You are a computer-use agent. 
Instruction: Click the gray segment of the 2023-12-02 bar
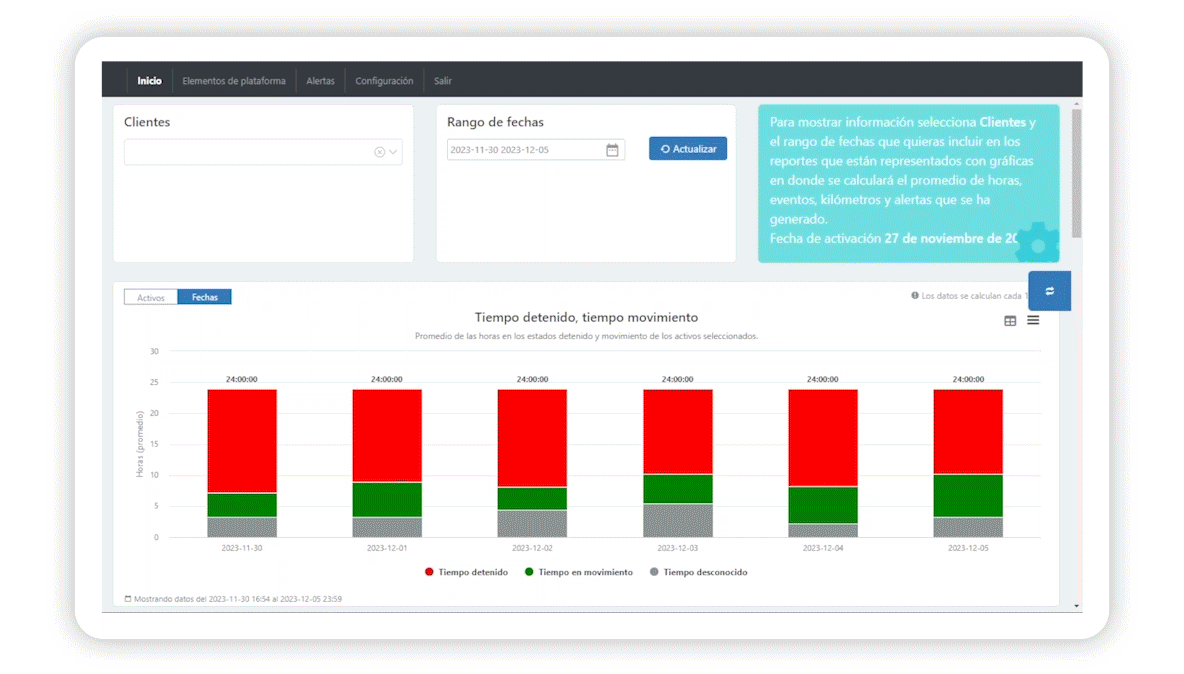pos(532,524)
